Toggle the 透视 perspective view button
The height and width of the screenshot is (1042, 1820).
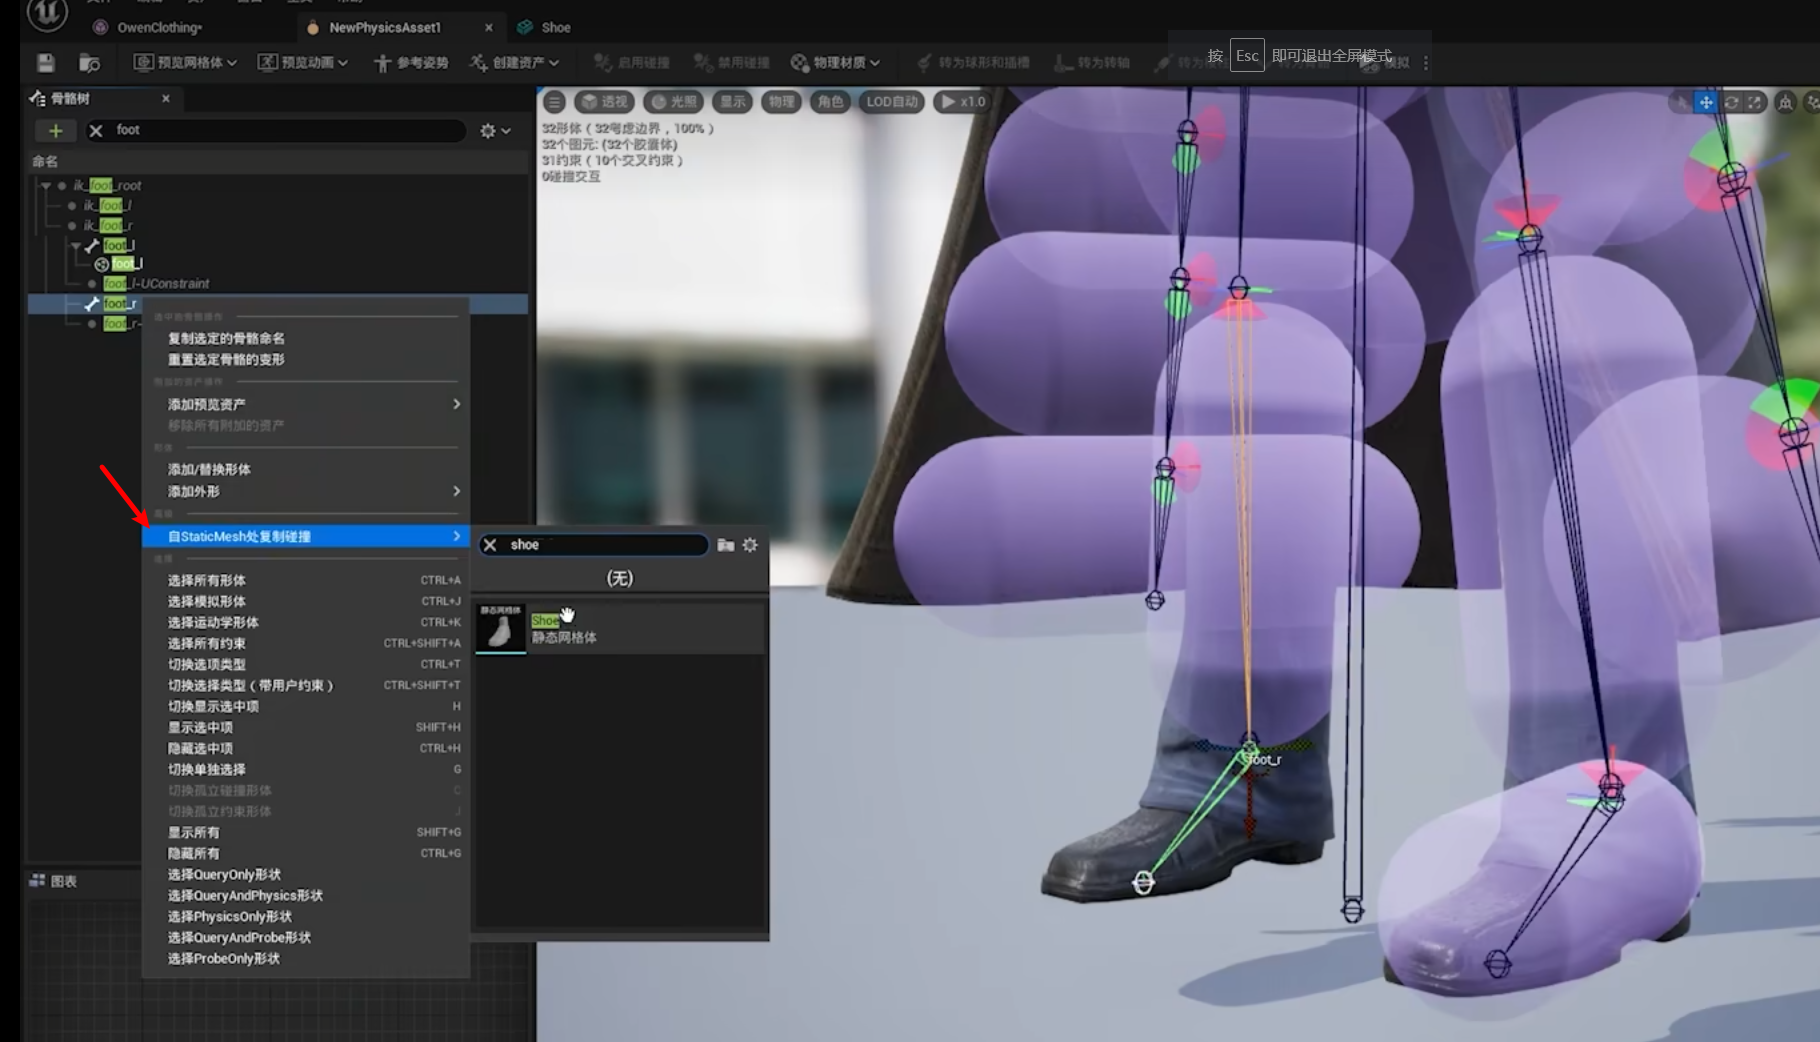tap(603, 102)
